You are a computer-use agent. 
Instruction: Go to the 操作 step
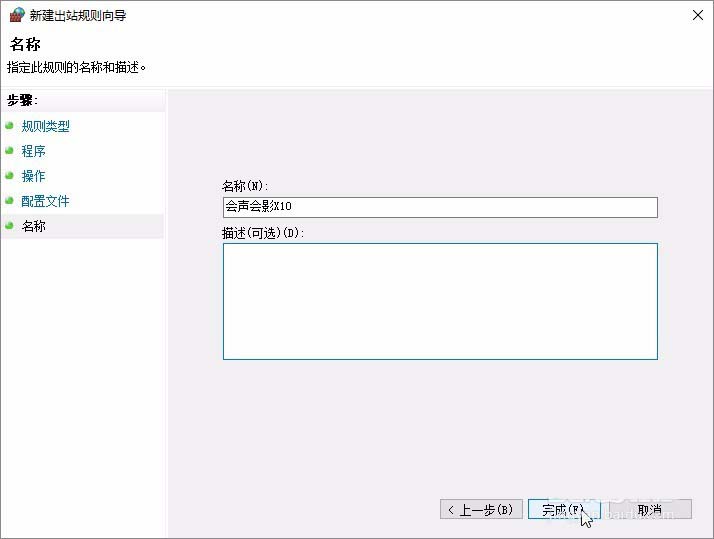(x=33, y=176)
